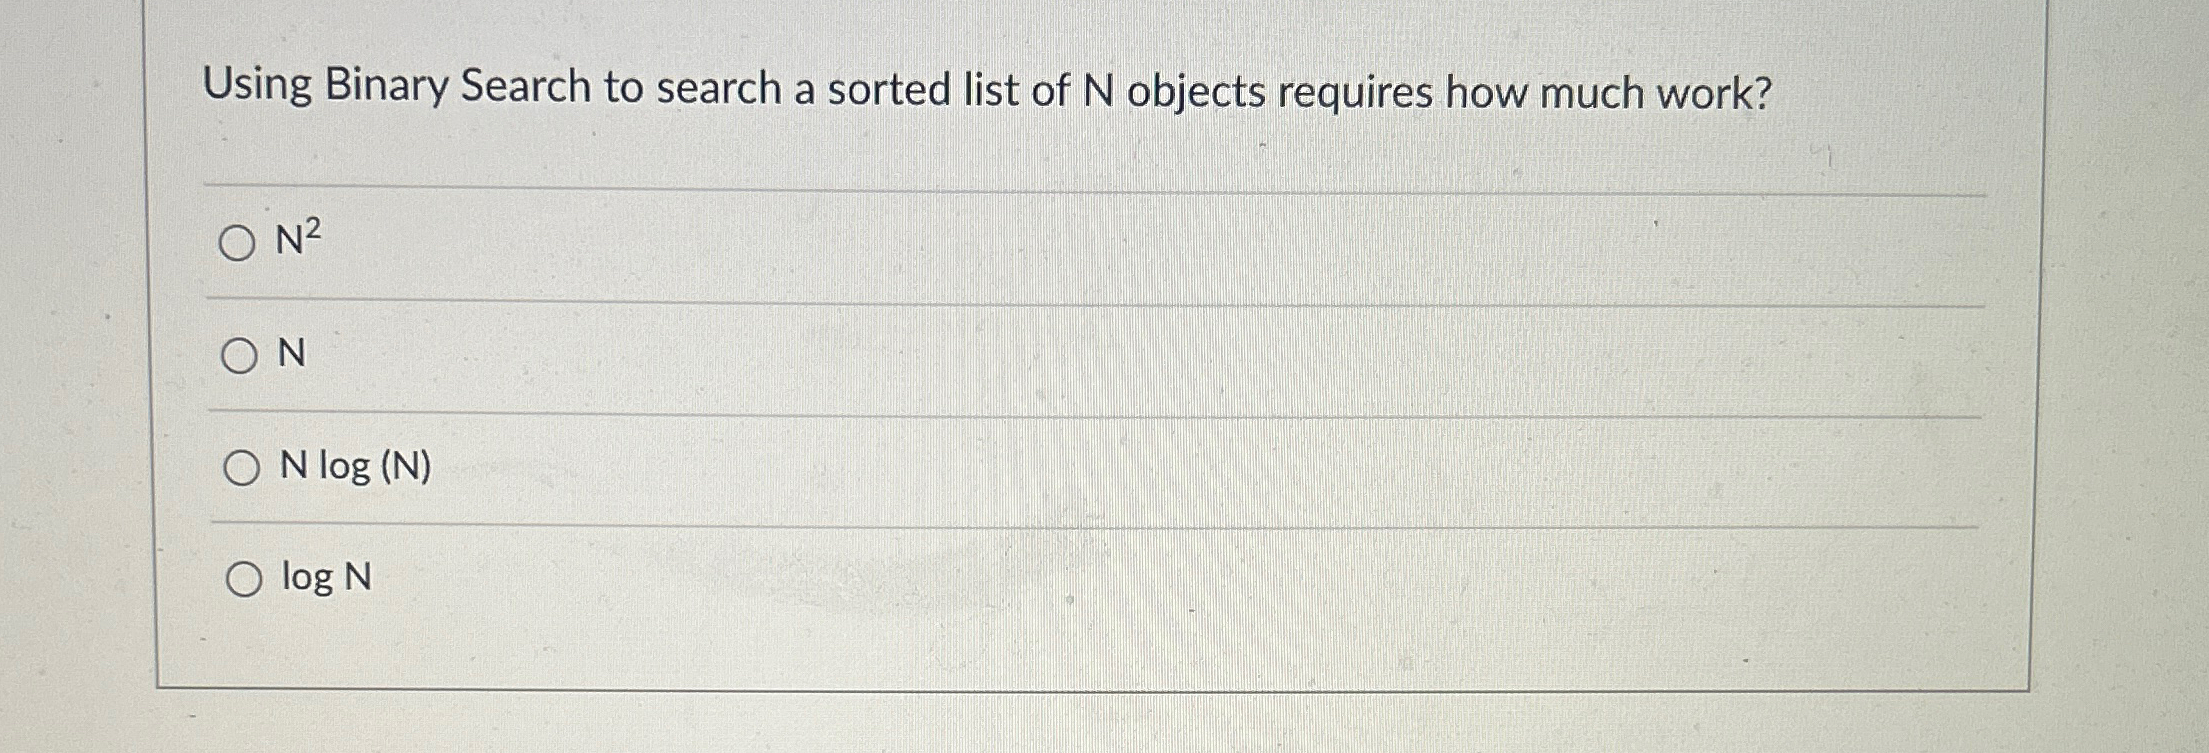Click the first answer row

[1000, 243]
